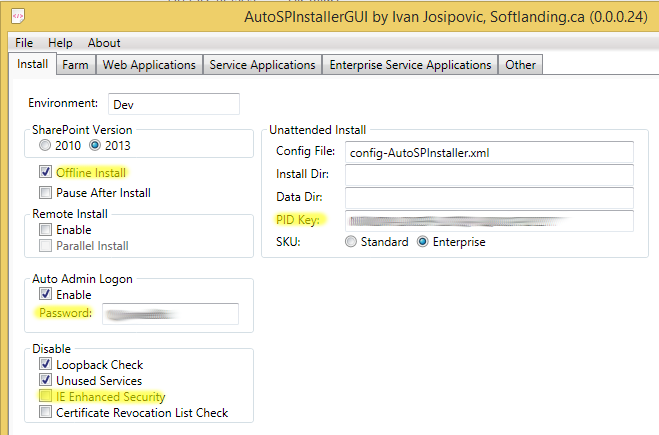Check the IE Enhanced Security checkbox
This screenshot has width=659, height=435.
click(x=45, y=396)
